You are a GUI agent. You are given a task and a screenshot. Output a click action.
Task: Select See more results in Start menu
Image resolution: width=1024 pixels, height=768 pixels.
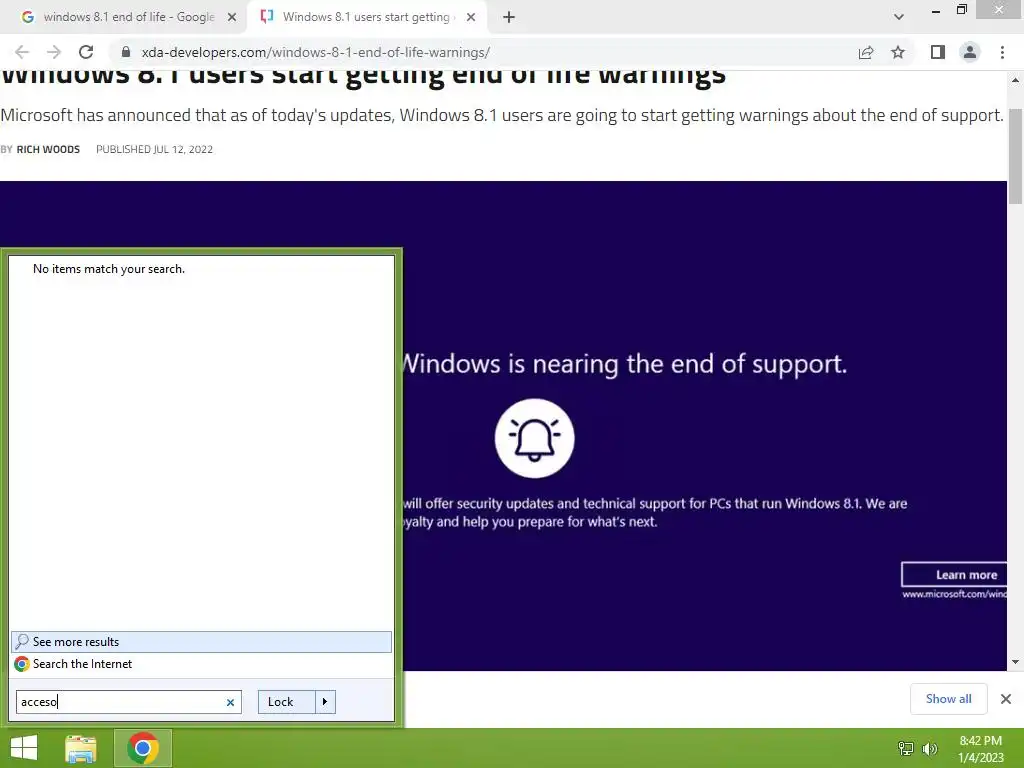(x=201, y=642)
